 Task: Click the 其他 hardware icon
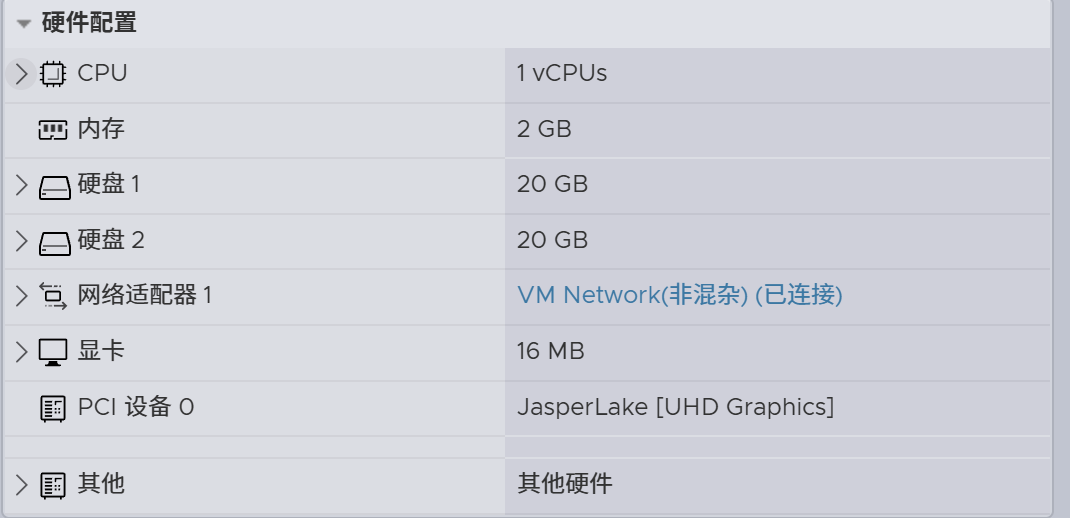[x=53, y=486]
